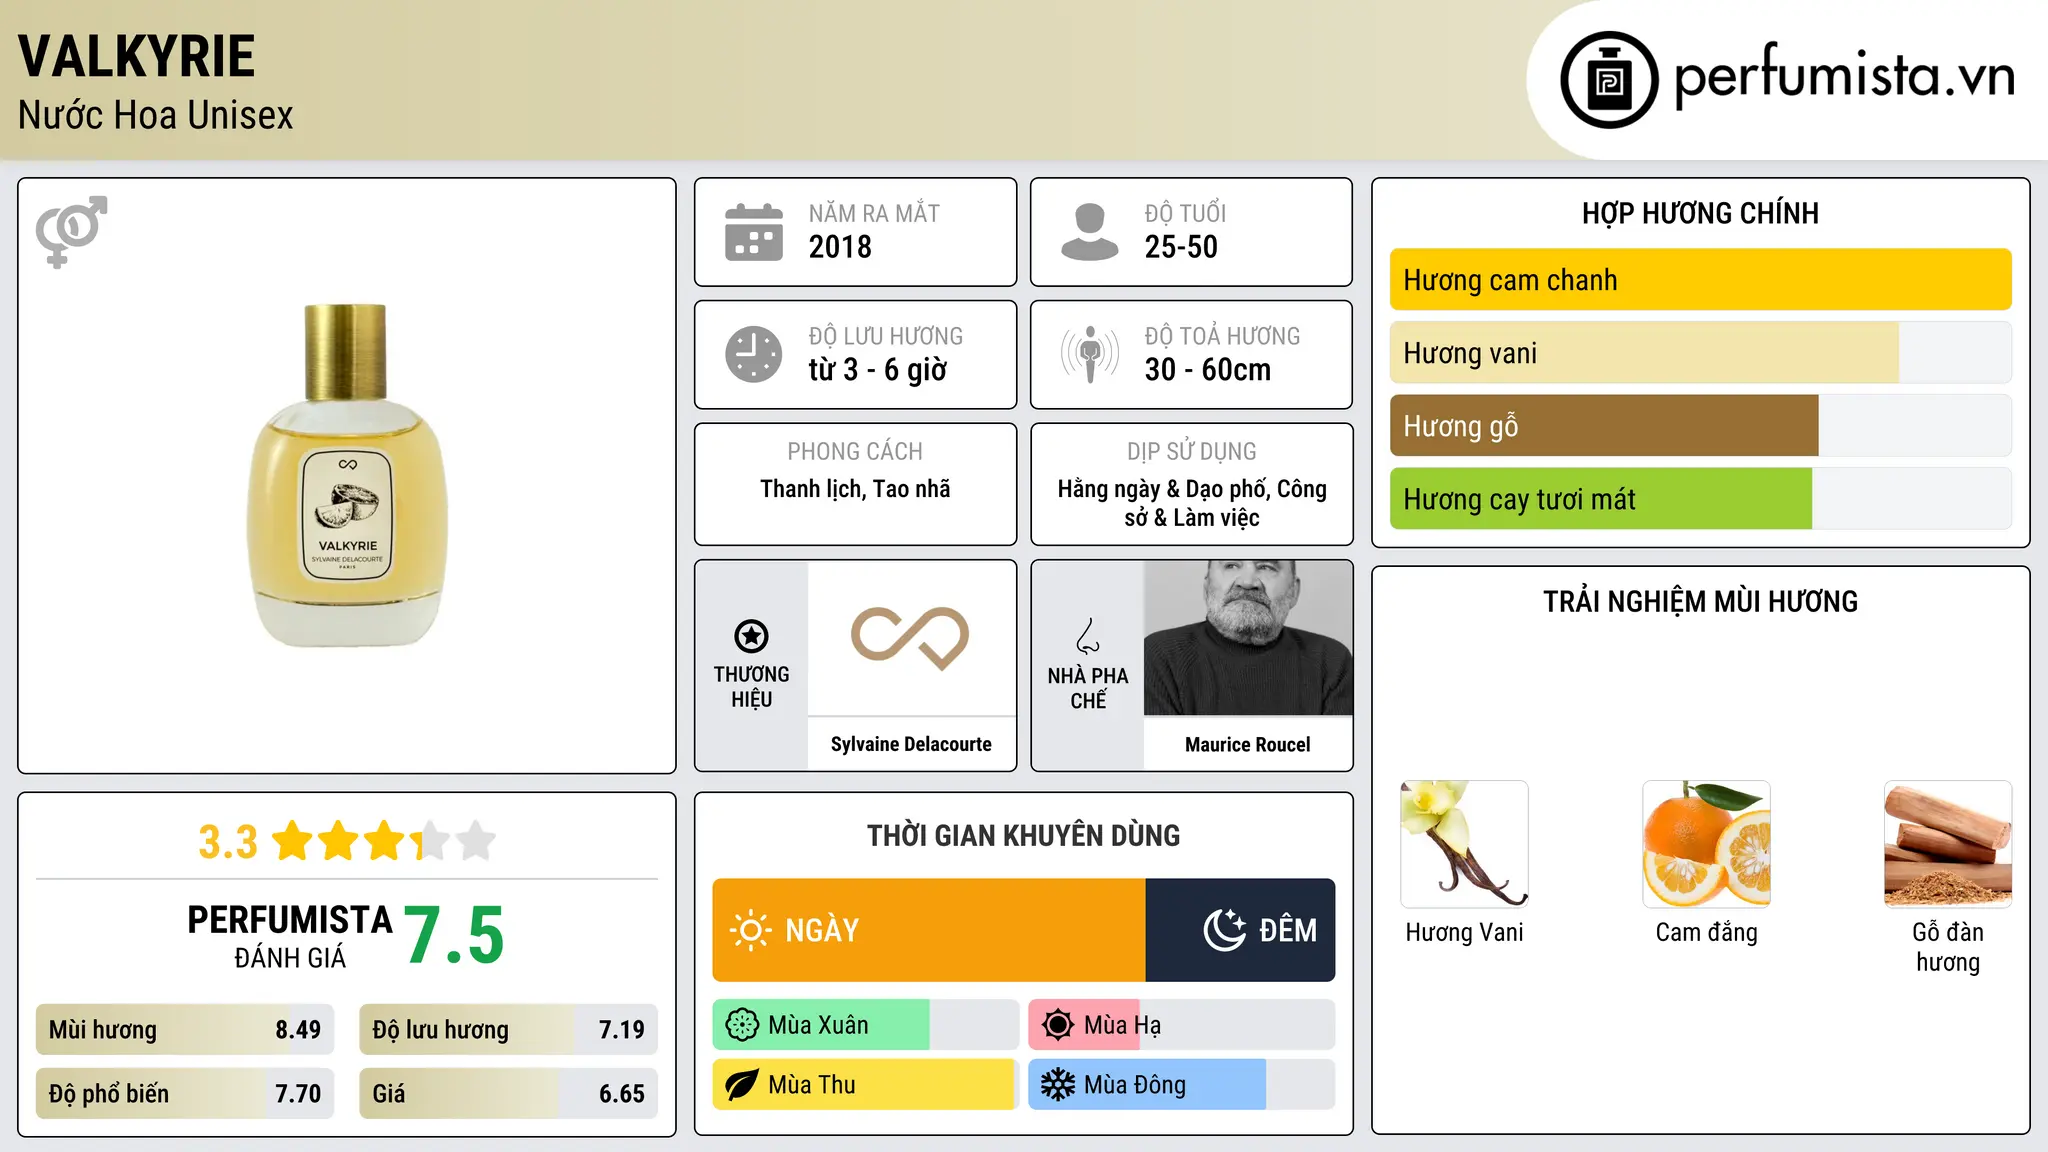Viewport: 2048px width, 1152px height.
Task: Click the Hương cam chanh accord bar
Action: click(x=1700, y=280)
